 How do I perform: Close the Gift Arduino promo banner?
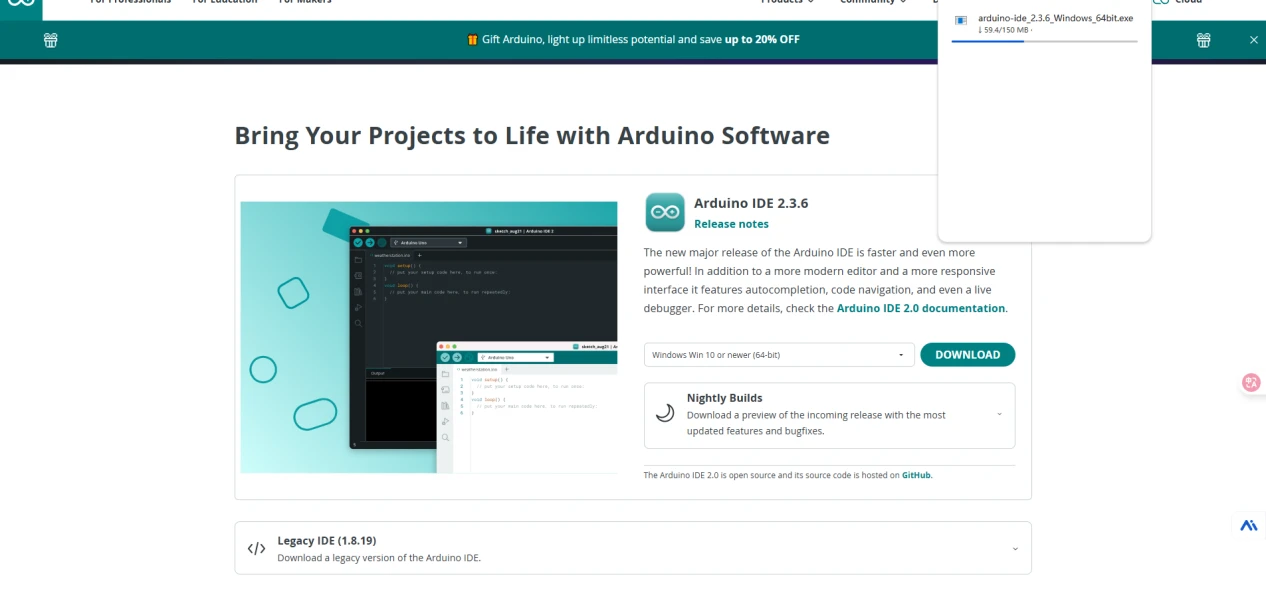tap(1254, 40)
